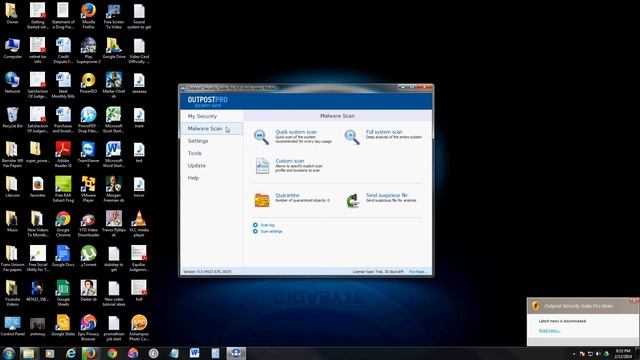The image size is (640, 360).
Task: Open Windows Explorer from the taskbar
Action: click(x=28, y=353)
